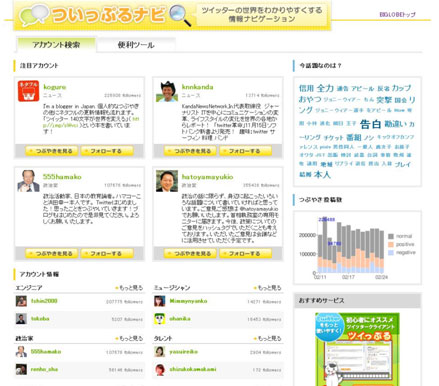439x386 pixels.
Task: Select the ohanika yellow avatar icon
Action: (160, 319)
